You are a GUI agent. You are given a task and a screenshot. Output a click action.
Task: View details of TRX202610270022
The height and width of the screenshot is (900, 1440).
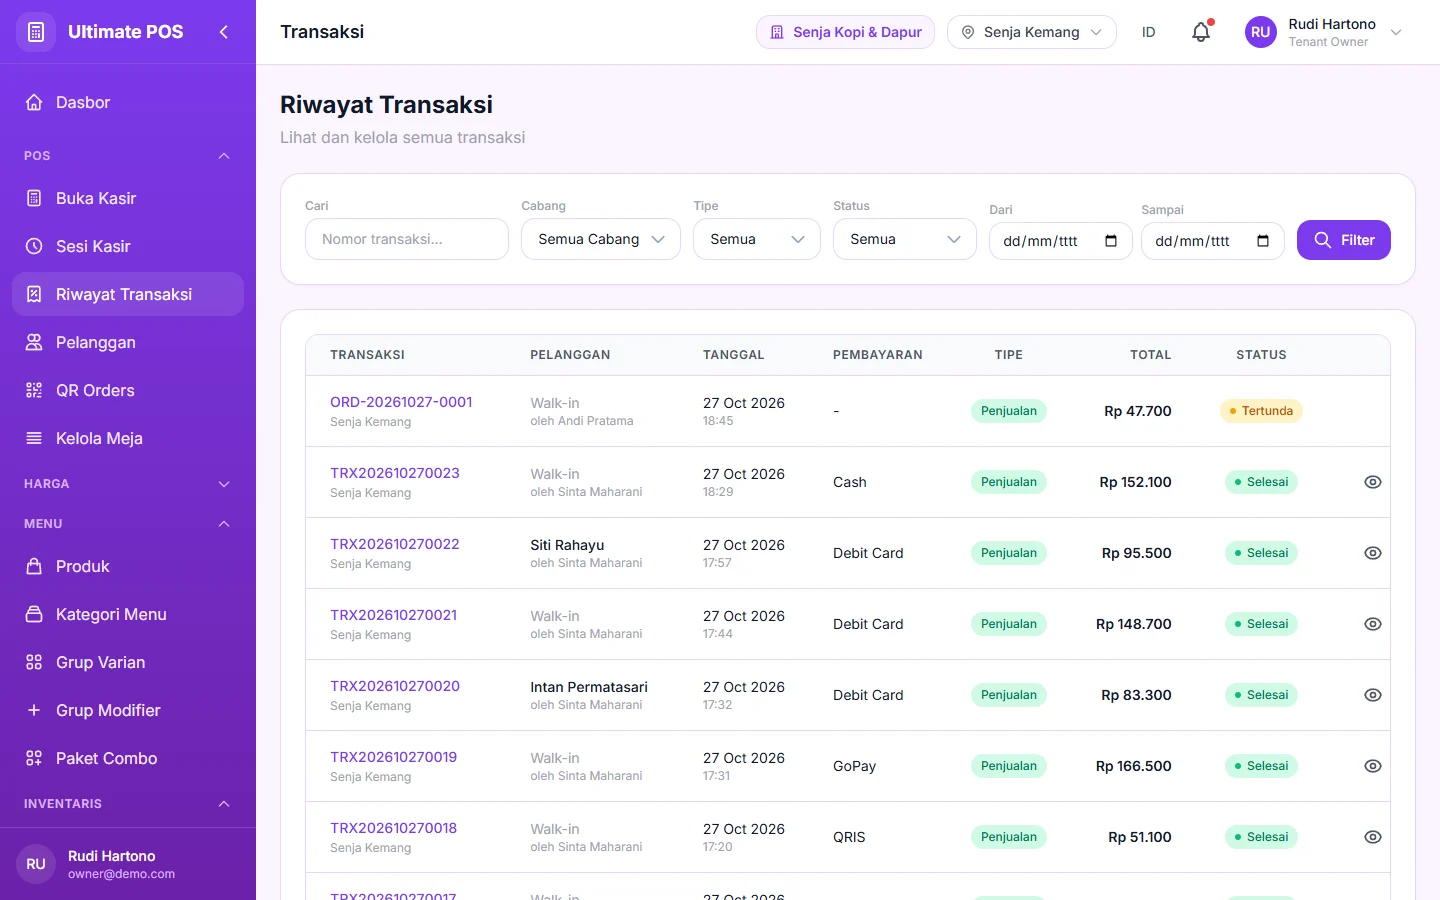pyautogui.click(x=1373, y=553)
